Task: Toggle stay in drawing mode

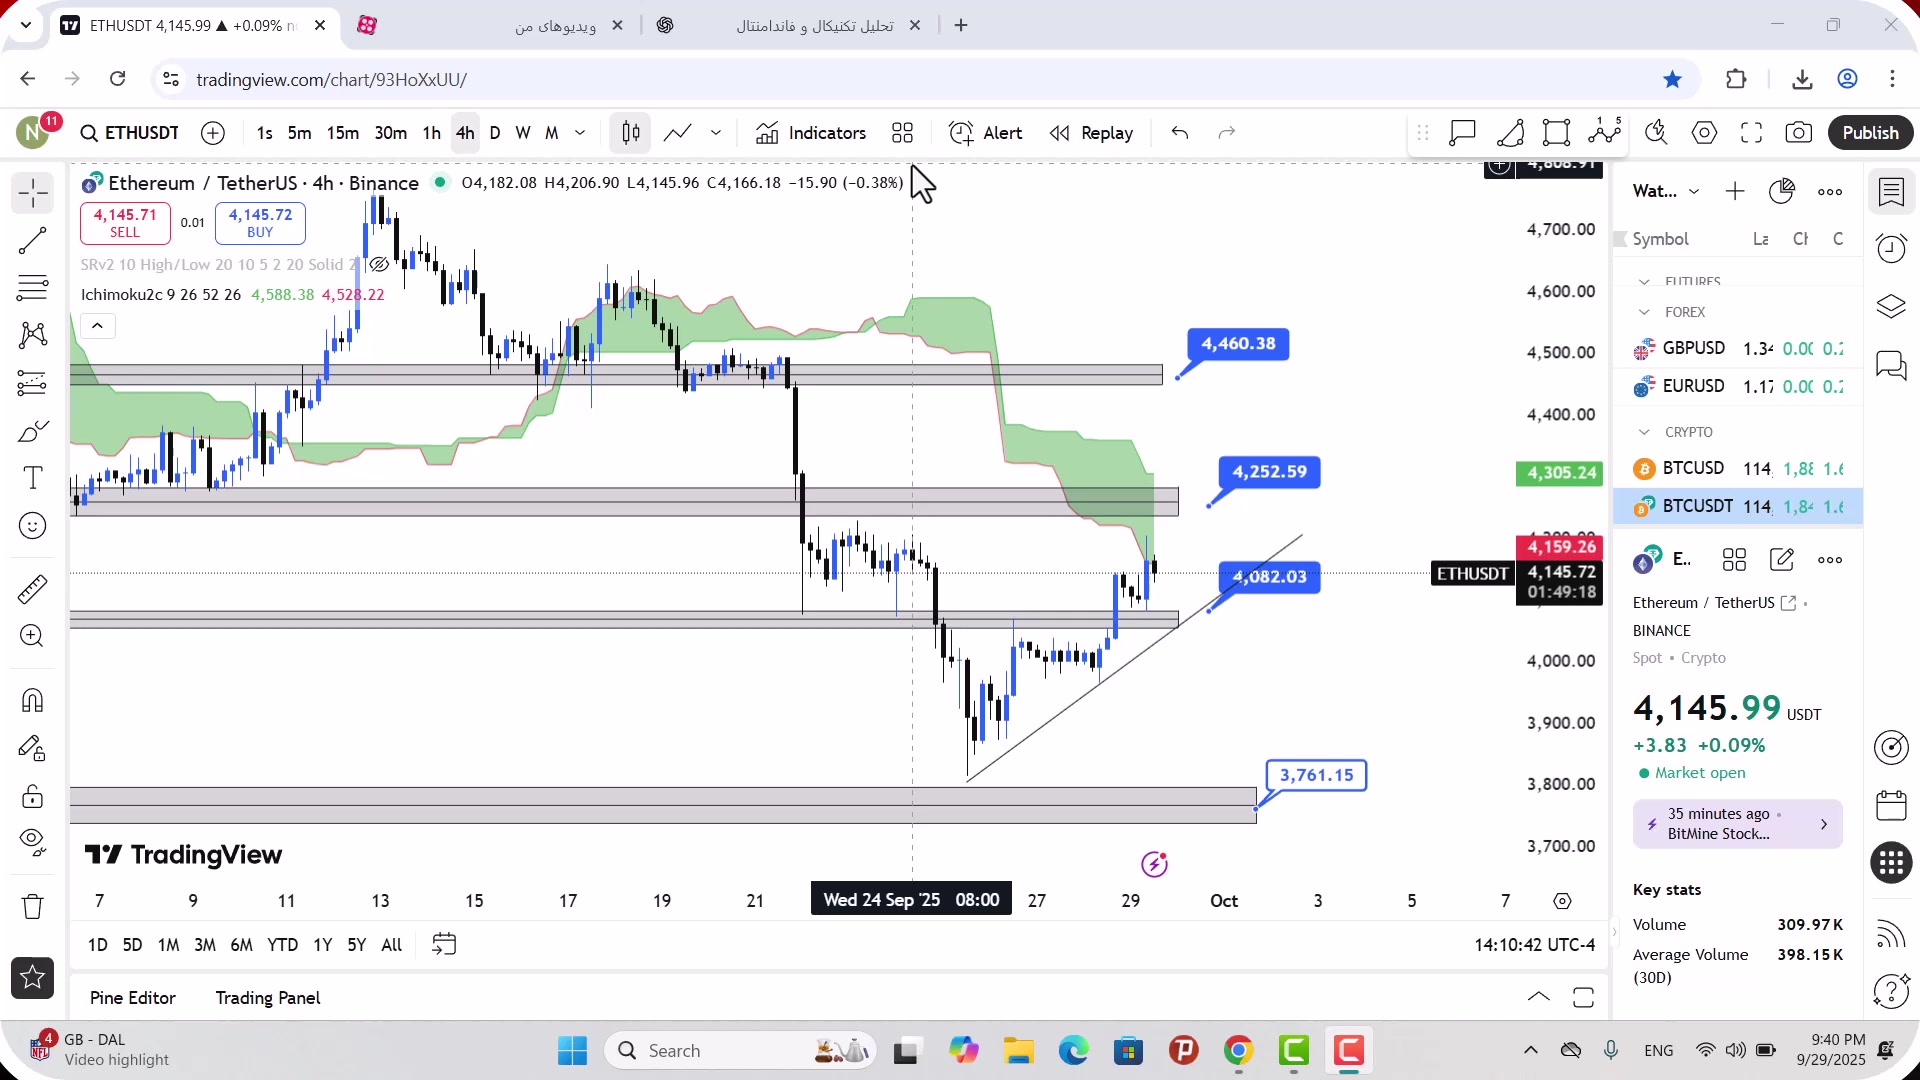Action: coord(33,748)
